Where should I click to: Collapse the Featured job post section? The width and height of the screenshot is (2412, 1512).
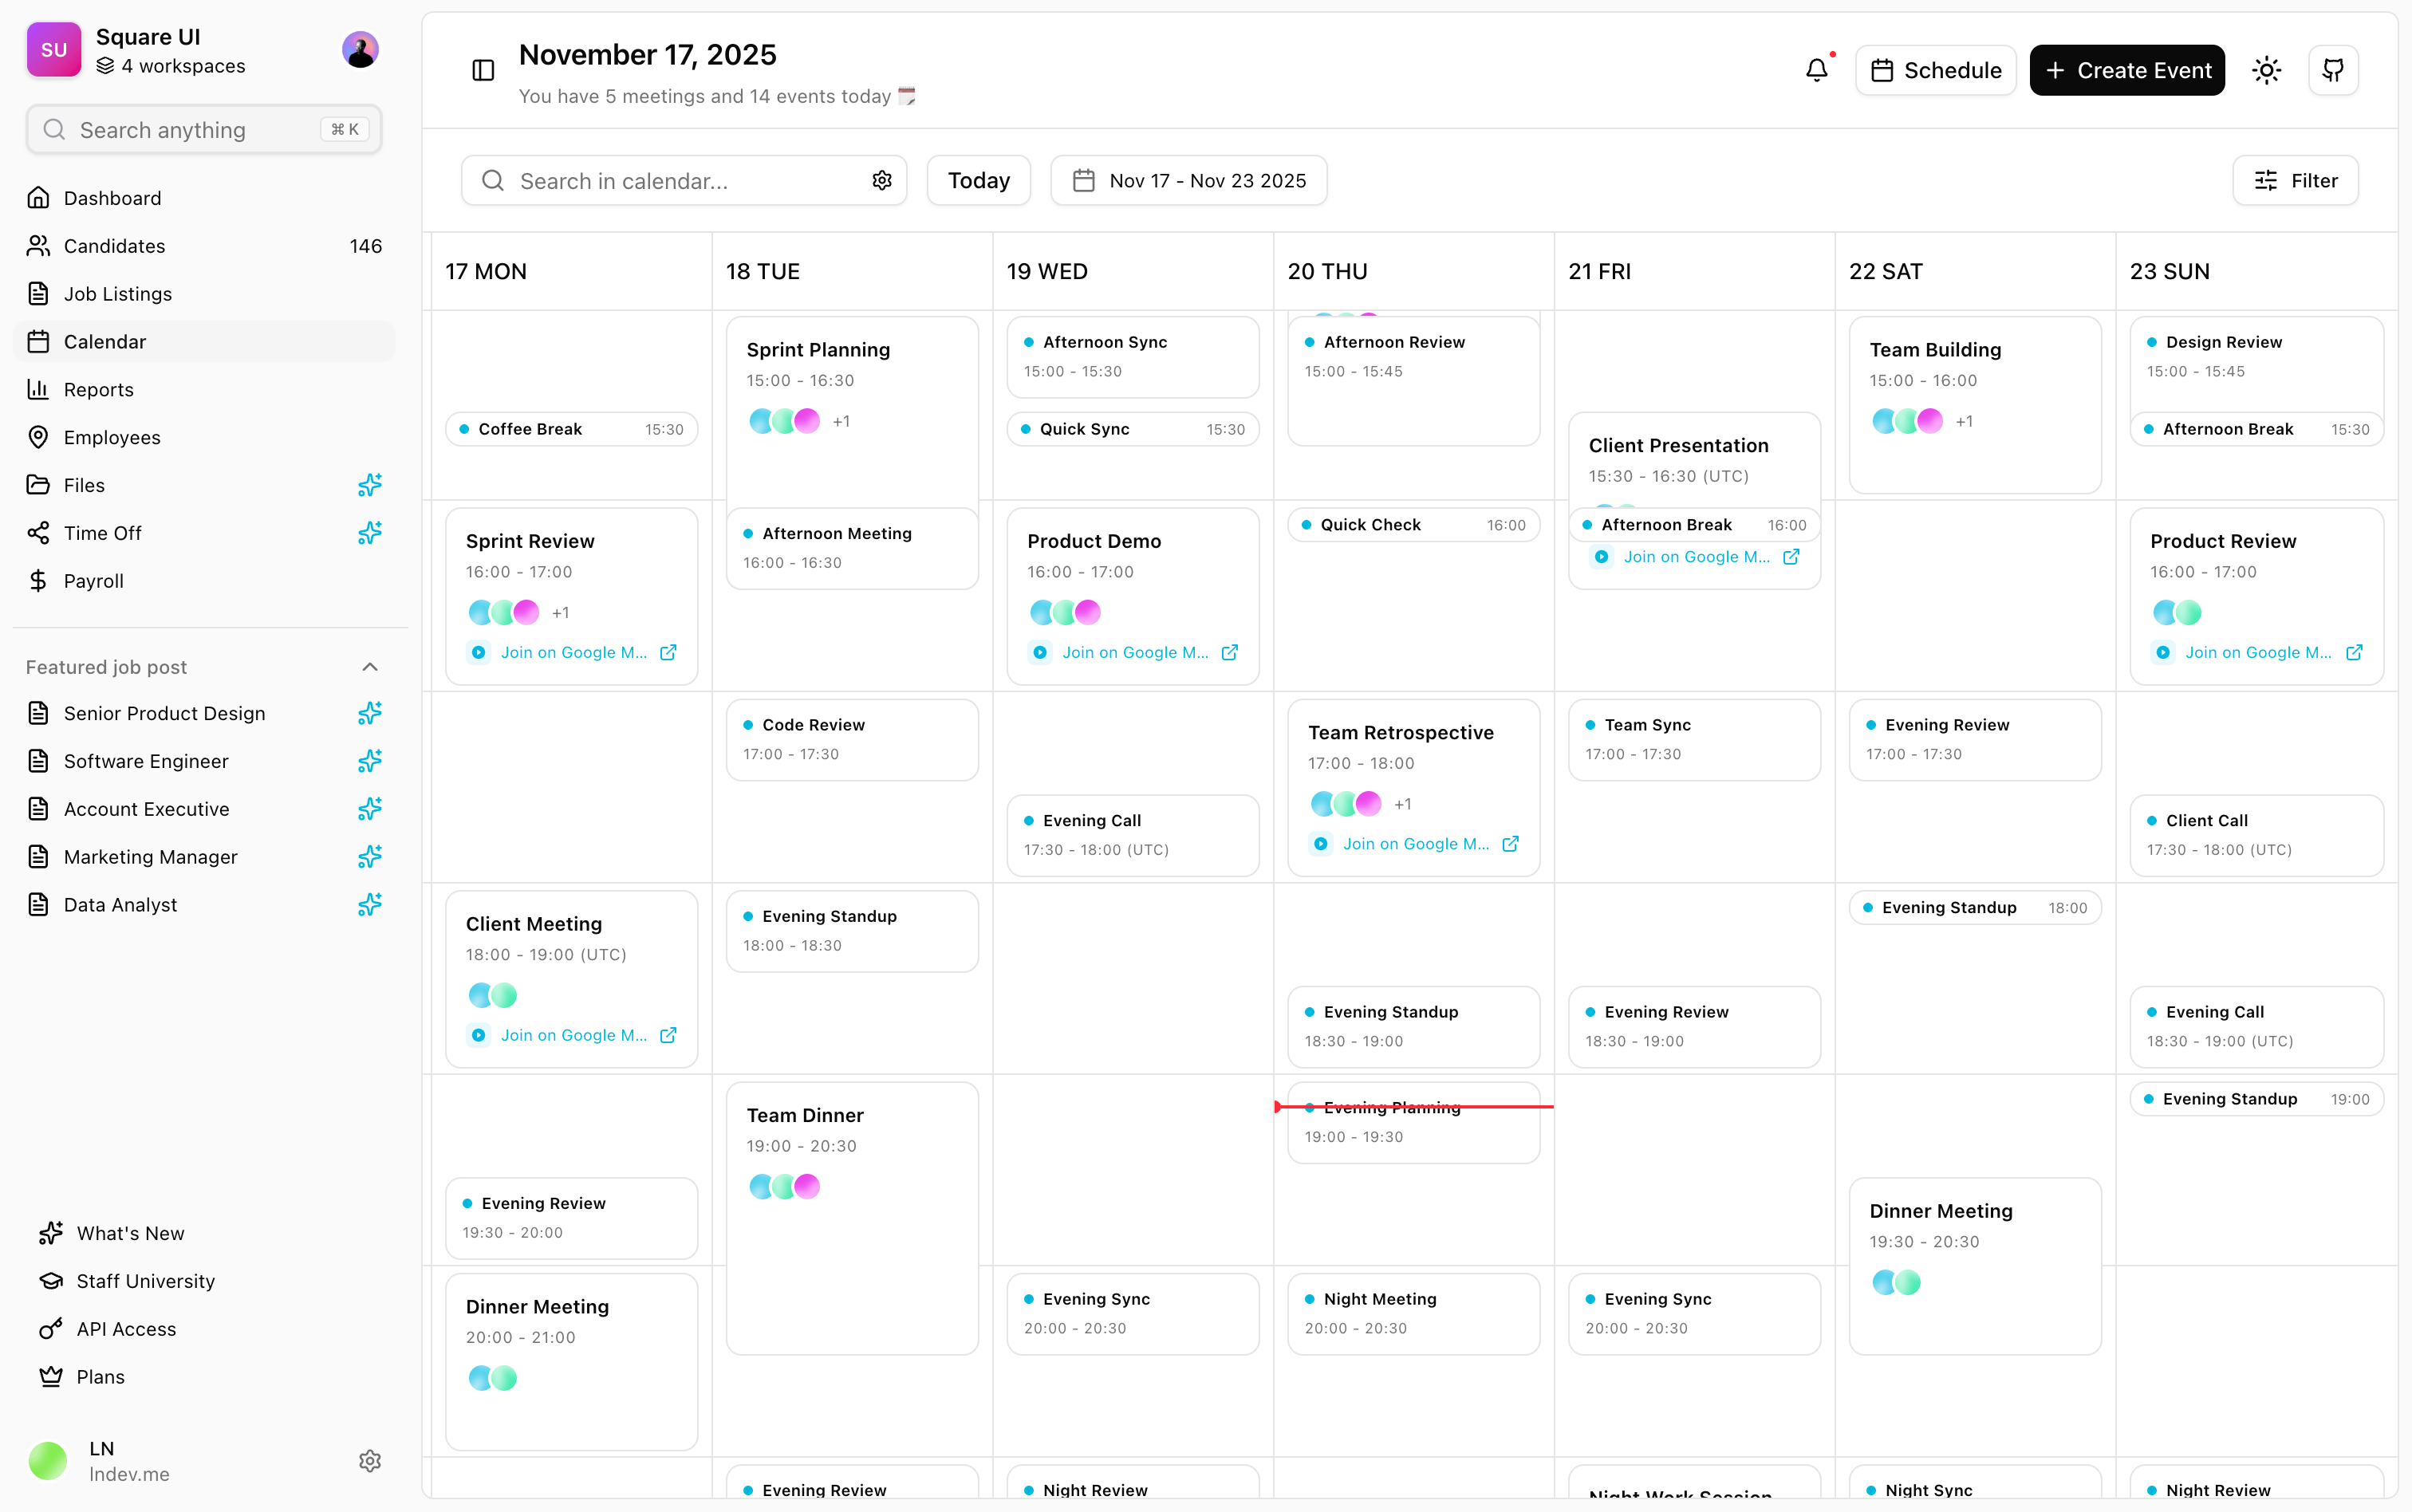[x=369, y=667]
